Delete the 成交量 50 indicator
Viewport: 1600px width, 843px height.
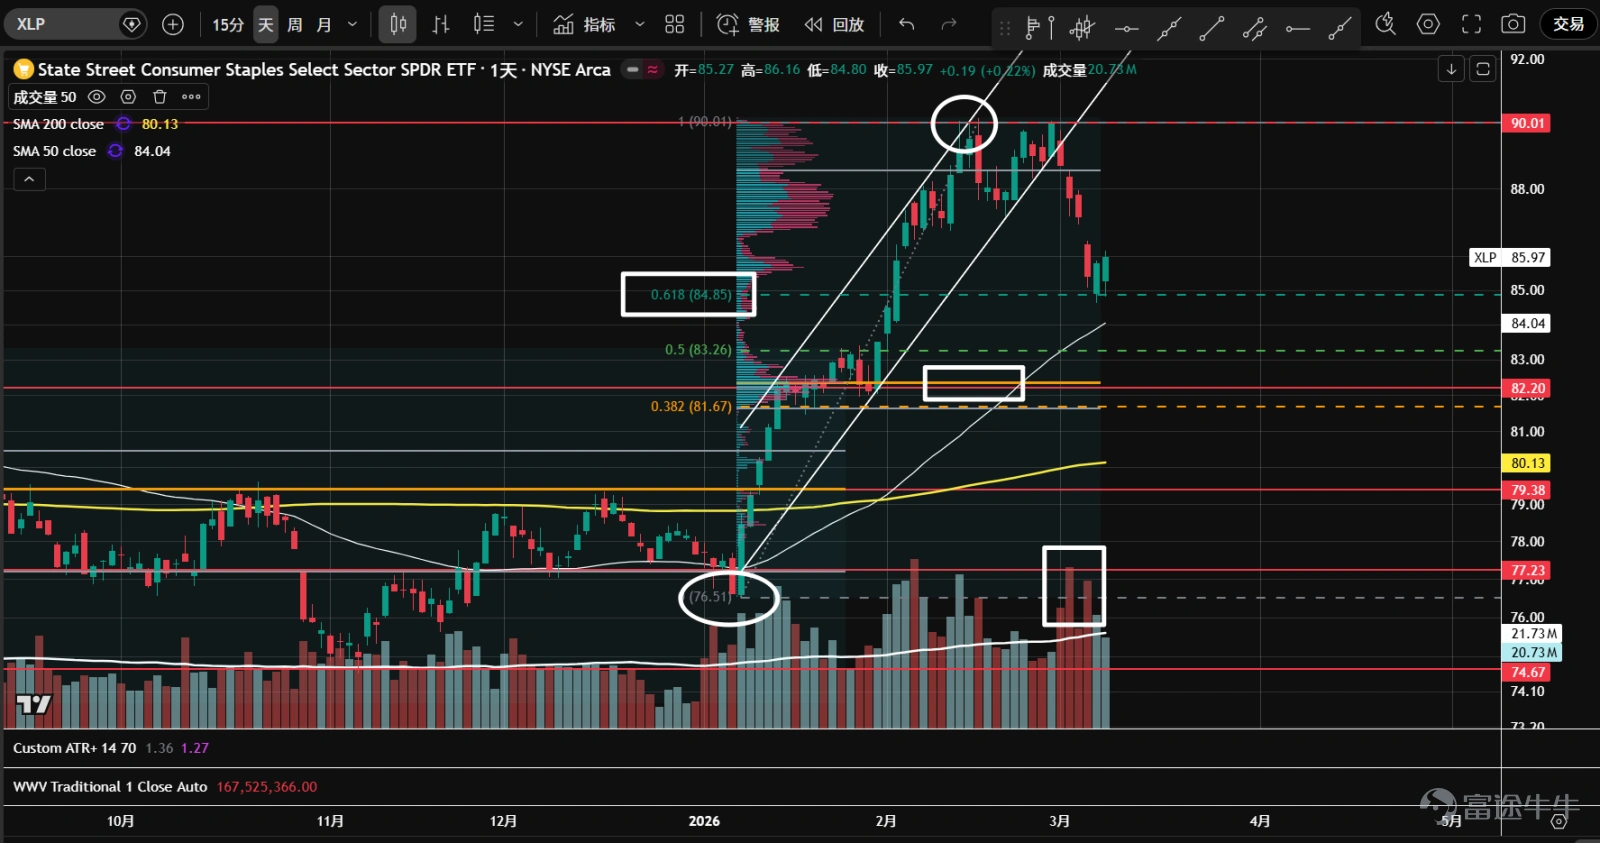pyautogui.click(x=159, y=97)
